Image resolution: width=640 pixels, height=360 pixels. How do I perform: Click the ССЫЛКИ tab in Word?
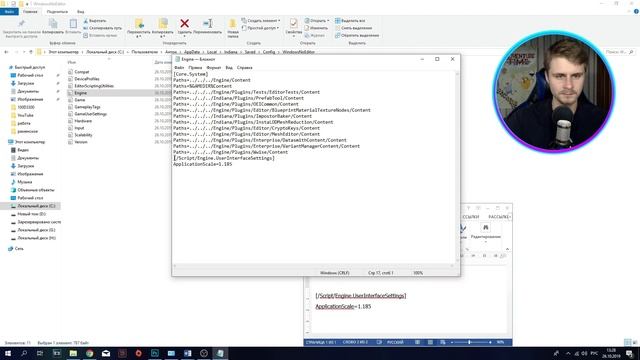click(x=470, y=217)
